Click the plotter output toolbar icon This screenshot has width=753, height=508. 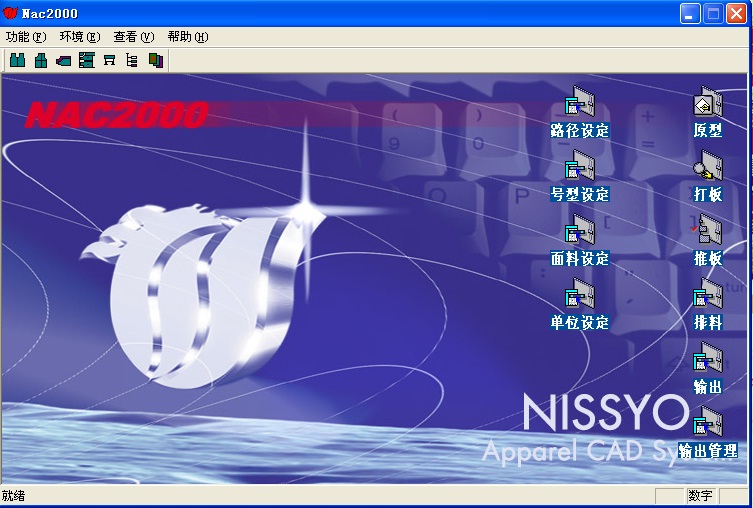coord(109,60)
